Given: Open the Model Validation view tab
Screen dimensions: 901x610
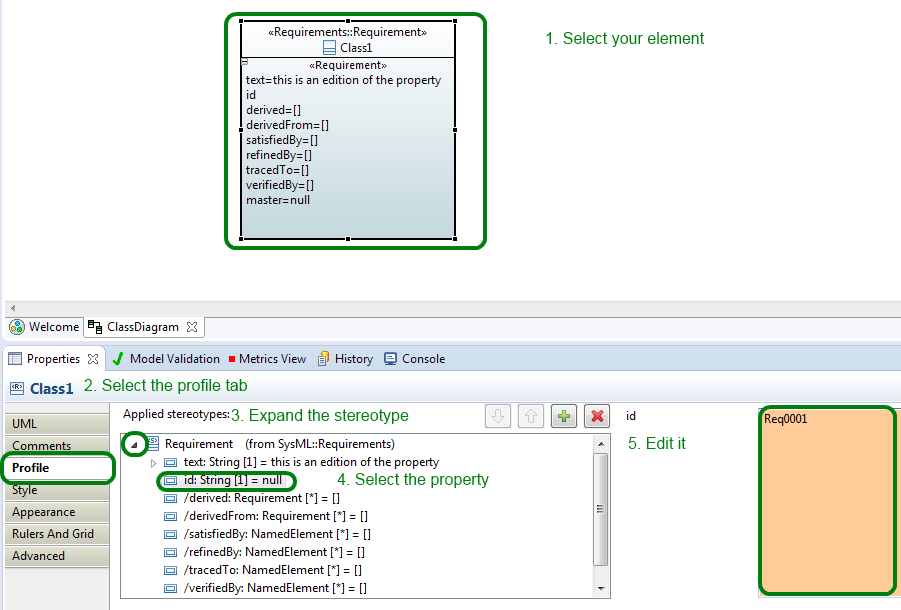Looking at the screenshot, I should click(167, 359).
